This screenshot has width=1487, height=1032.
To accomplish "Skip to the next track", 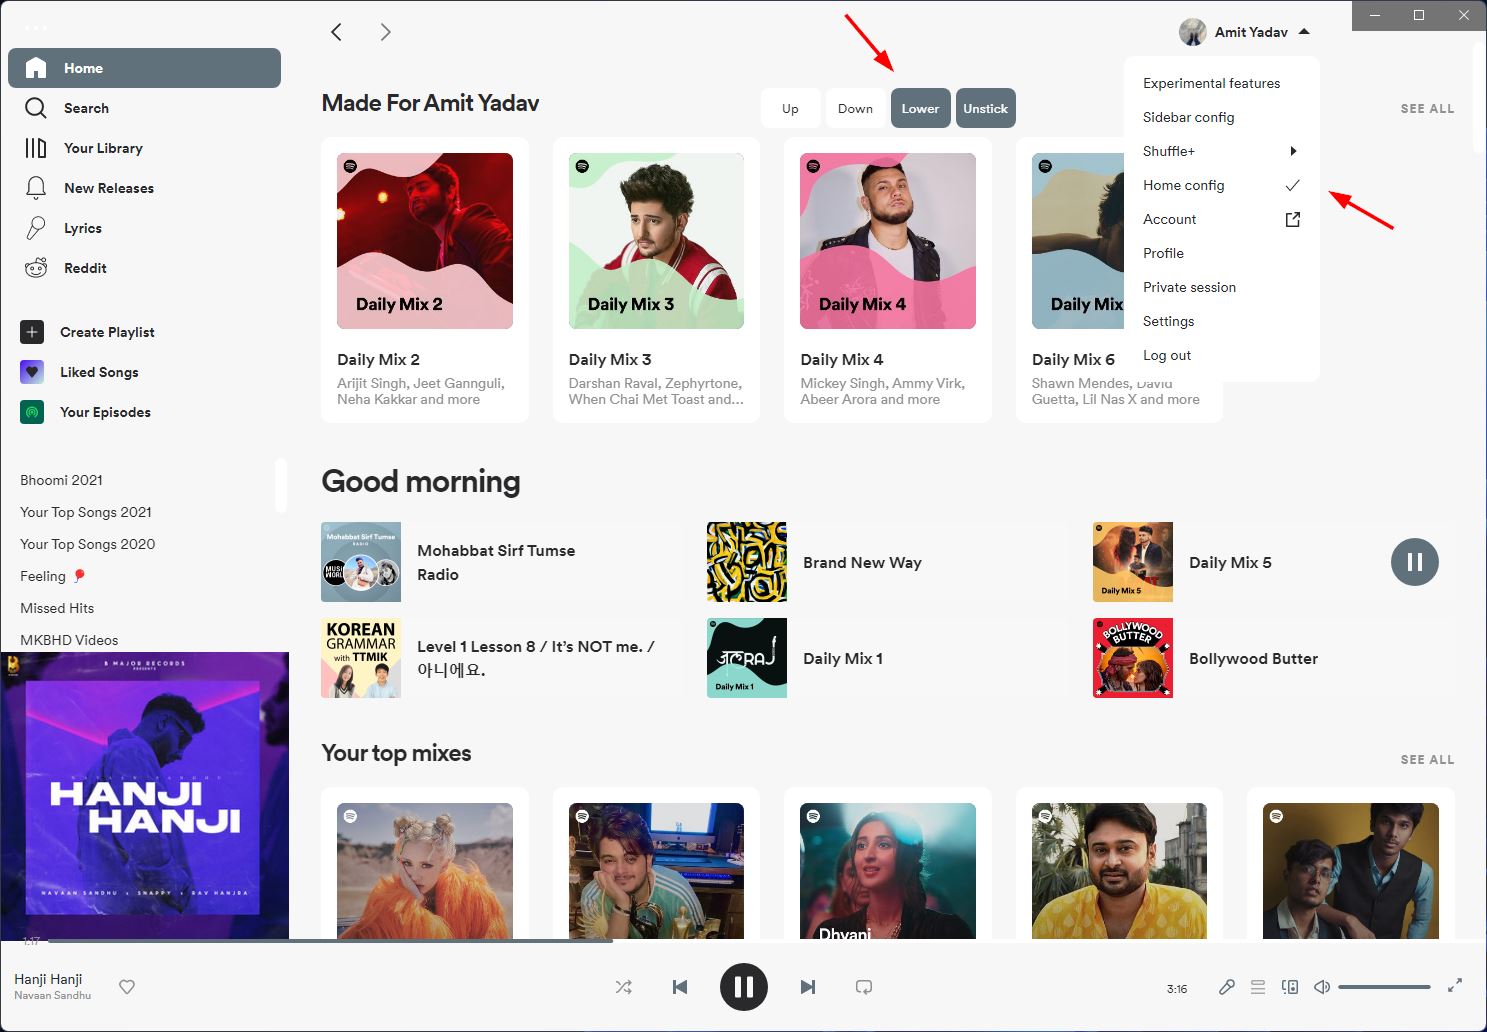I will (808, 987).
